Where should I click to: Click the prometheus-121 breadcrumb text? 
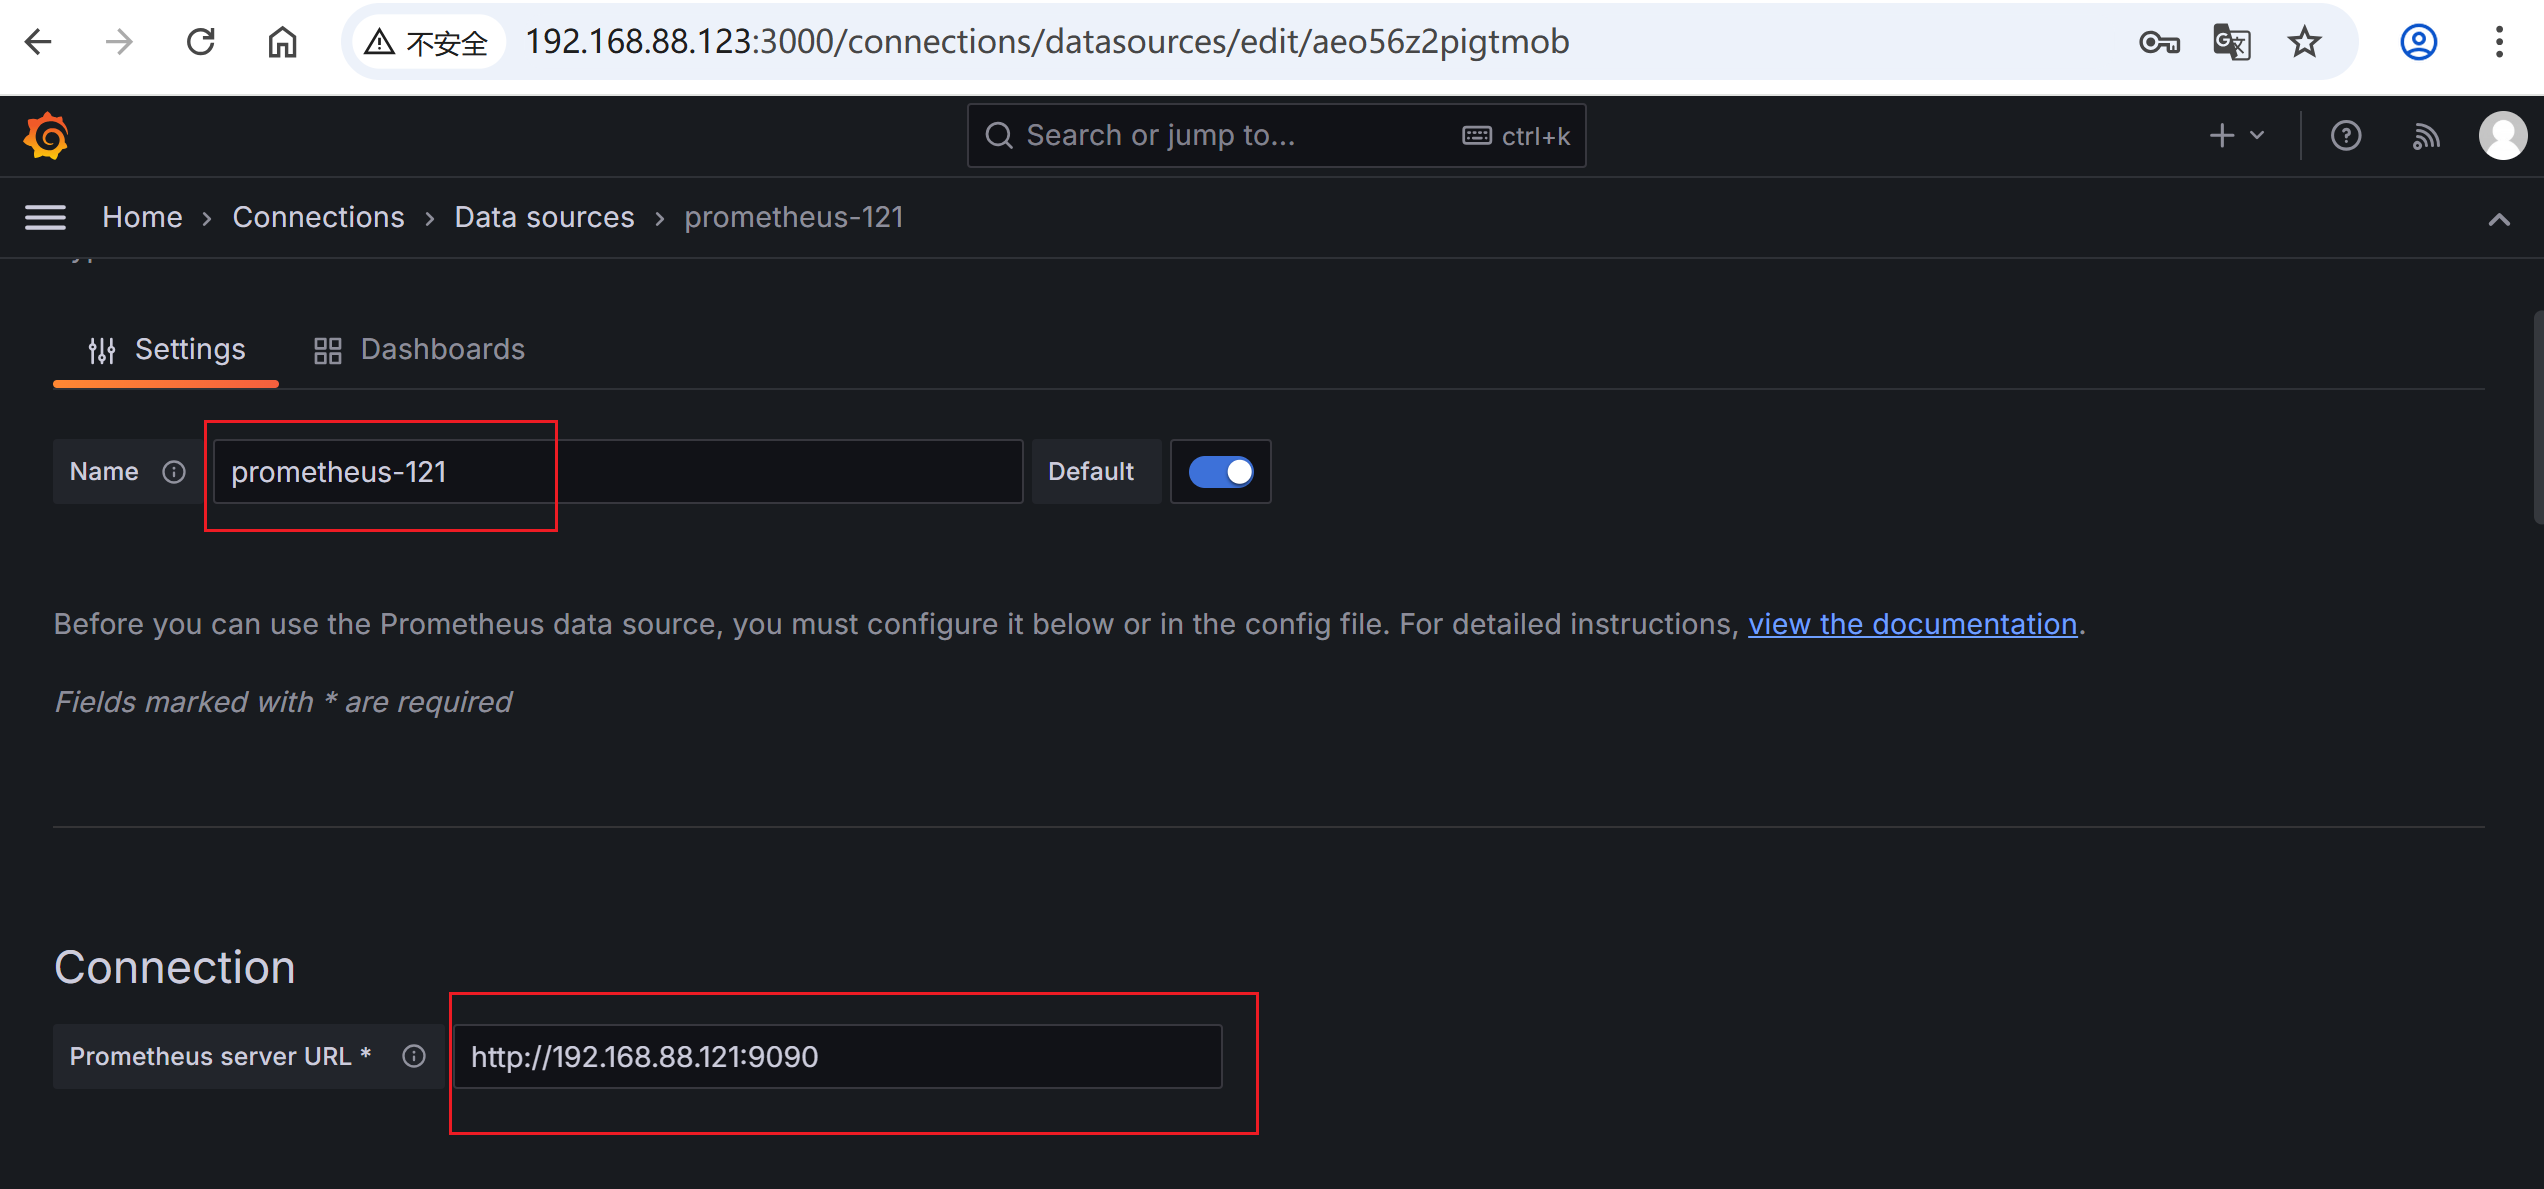coord(794,217)
